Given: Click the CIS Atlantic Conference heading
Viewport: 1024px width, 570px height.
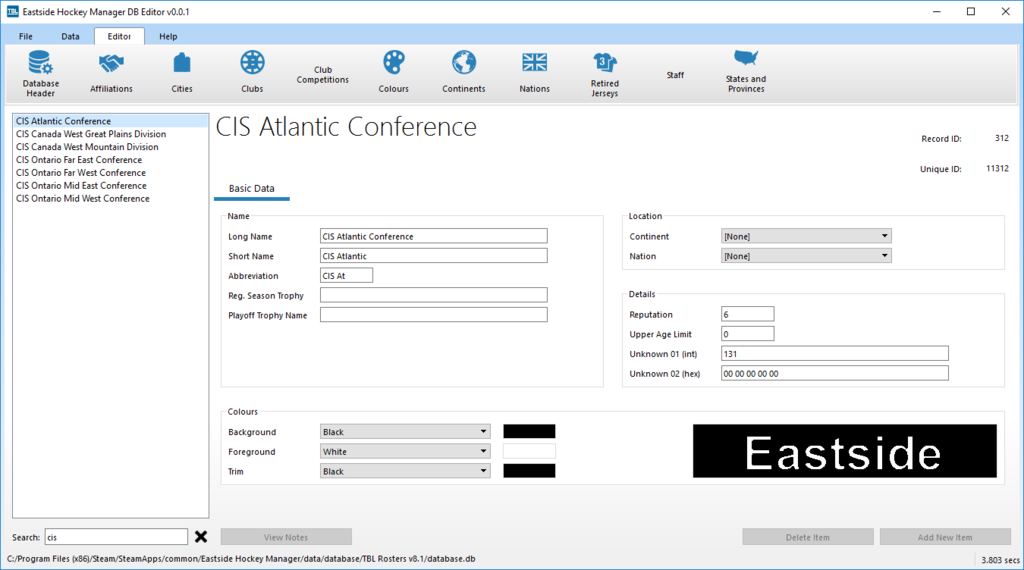Looking at the screenshot, I should [346, 127].
